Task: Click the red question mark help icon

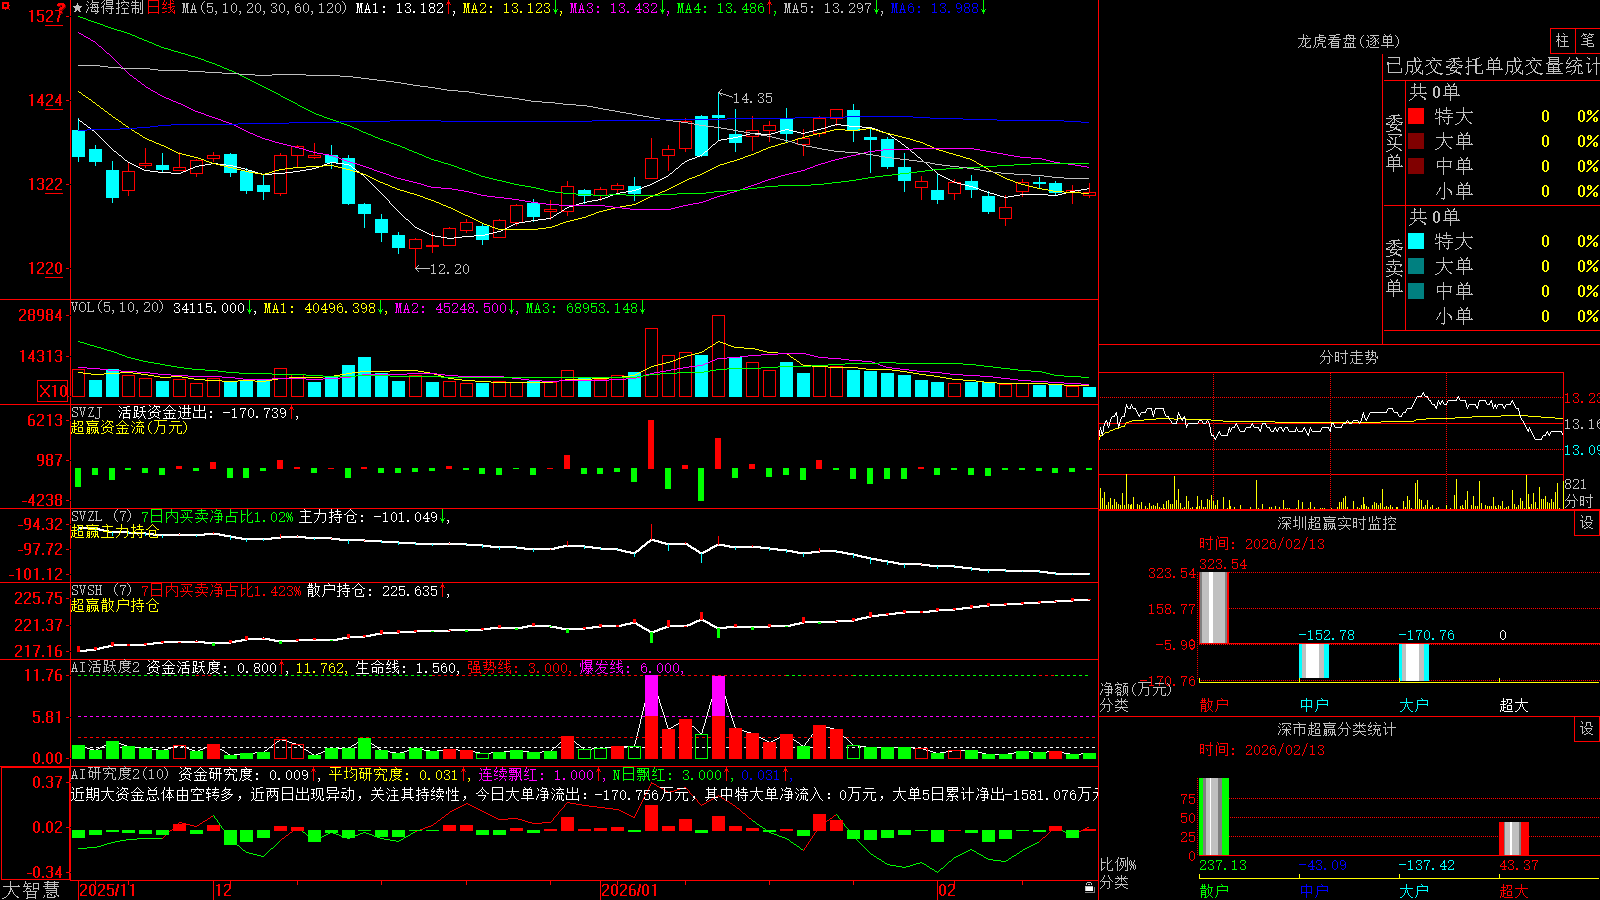Action: tap(62, 8)
